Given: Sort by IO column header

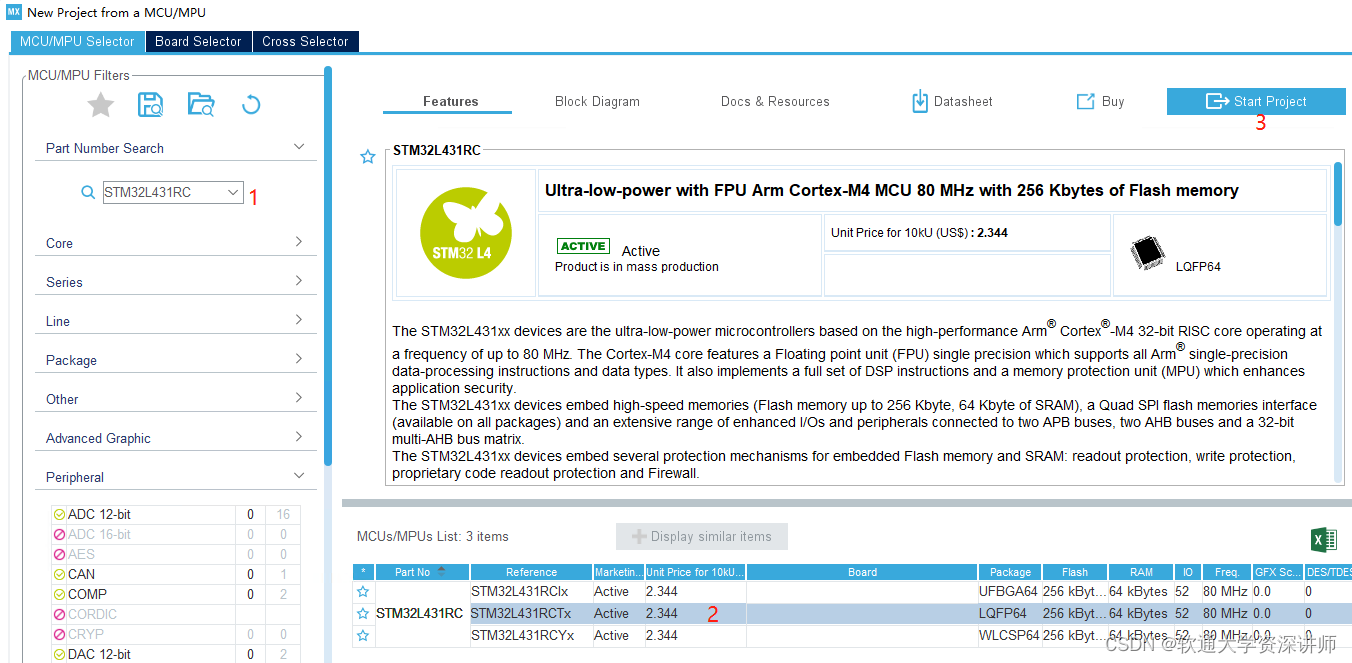Looking at the screenshot, I should (1188, 572).
